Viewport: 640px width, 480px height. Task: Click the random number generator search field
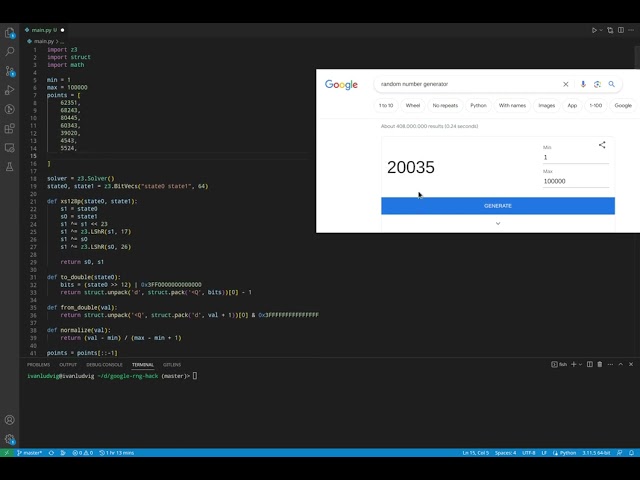[469, 84]
